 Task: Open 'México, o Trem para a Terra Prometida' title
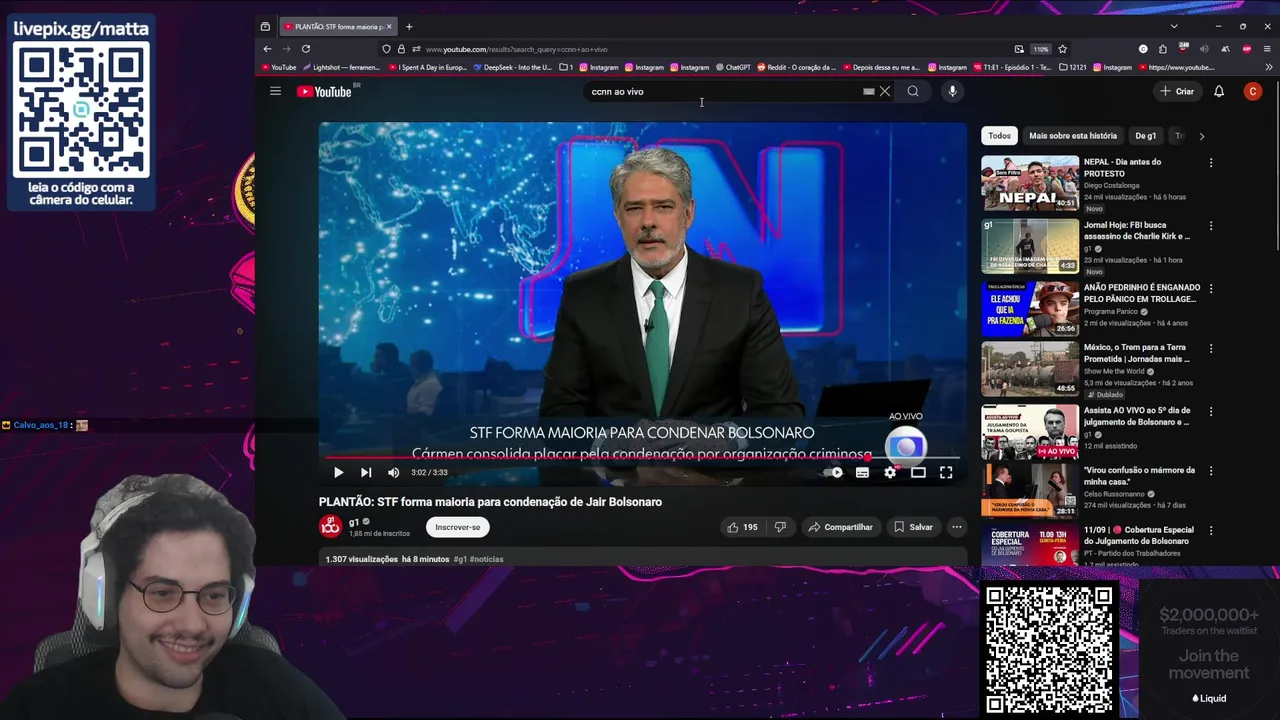(1137, 353)
